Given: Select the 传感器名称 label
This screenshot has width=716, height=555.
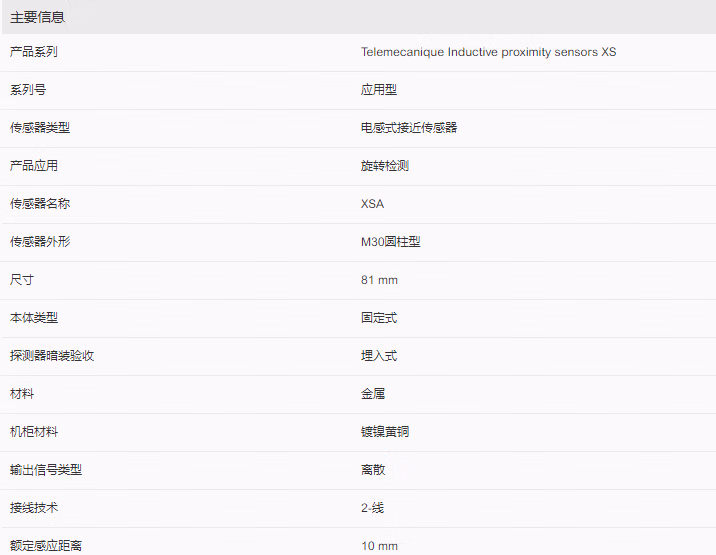Looking at the screenshot, I should [x=40, y=203].
